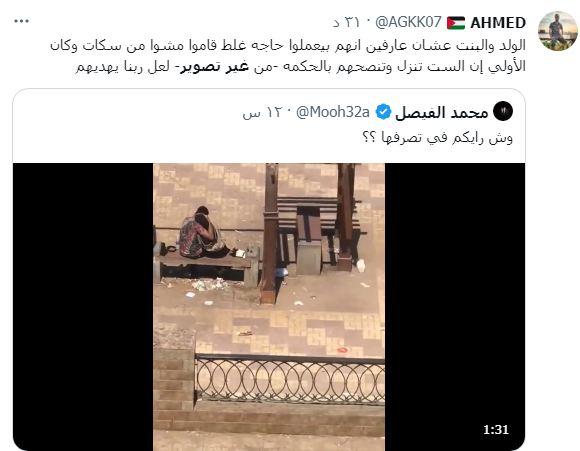The width and height of the screenshot is (580, 451).
Task: Click the main tweet text body
Action: (288, 56)
